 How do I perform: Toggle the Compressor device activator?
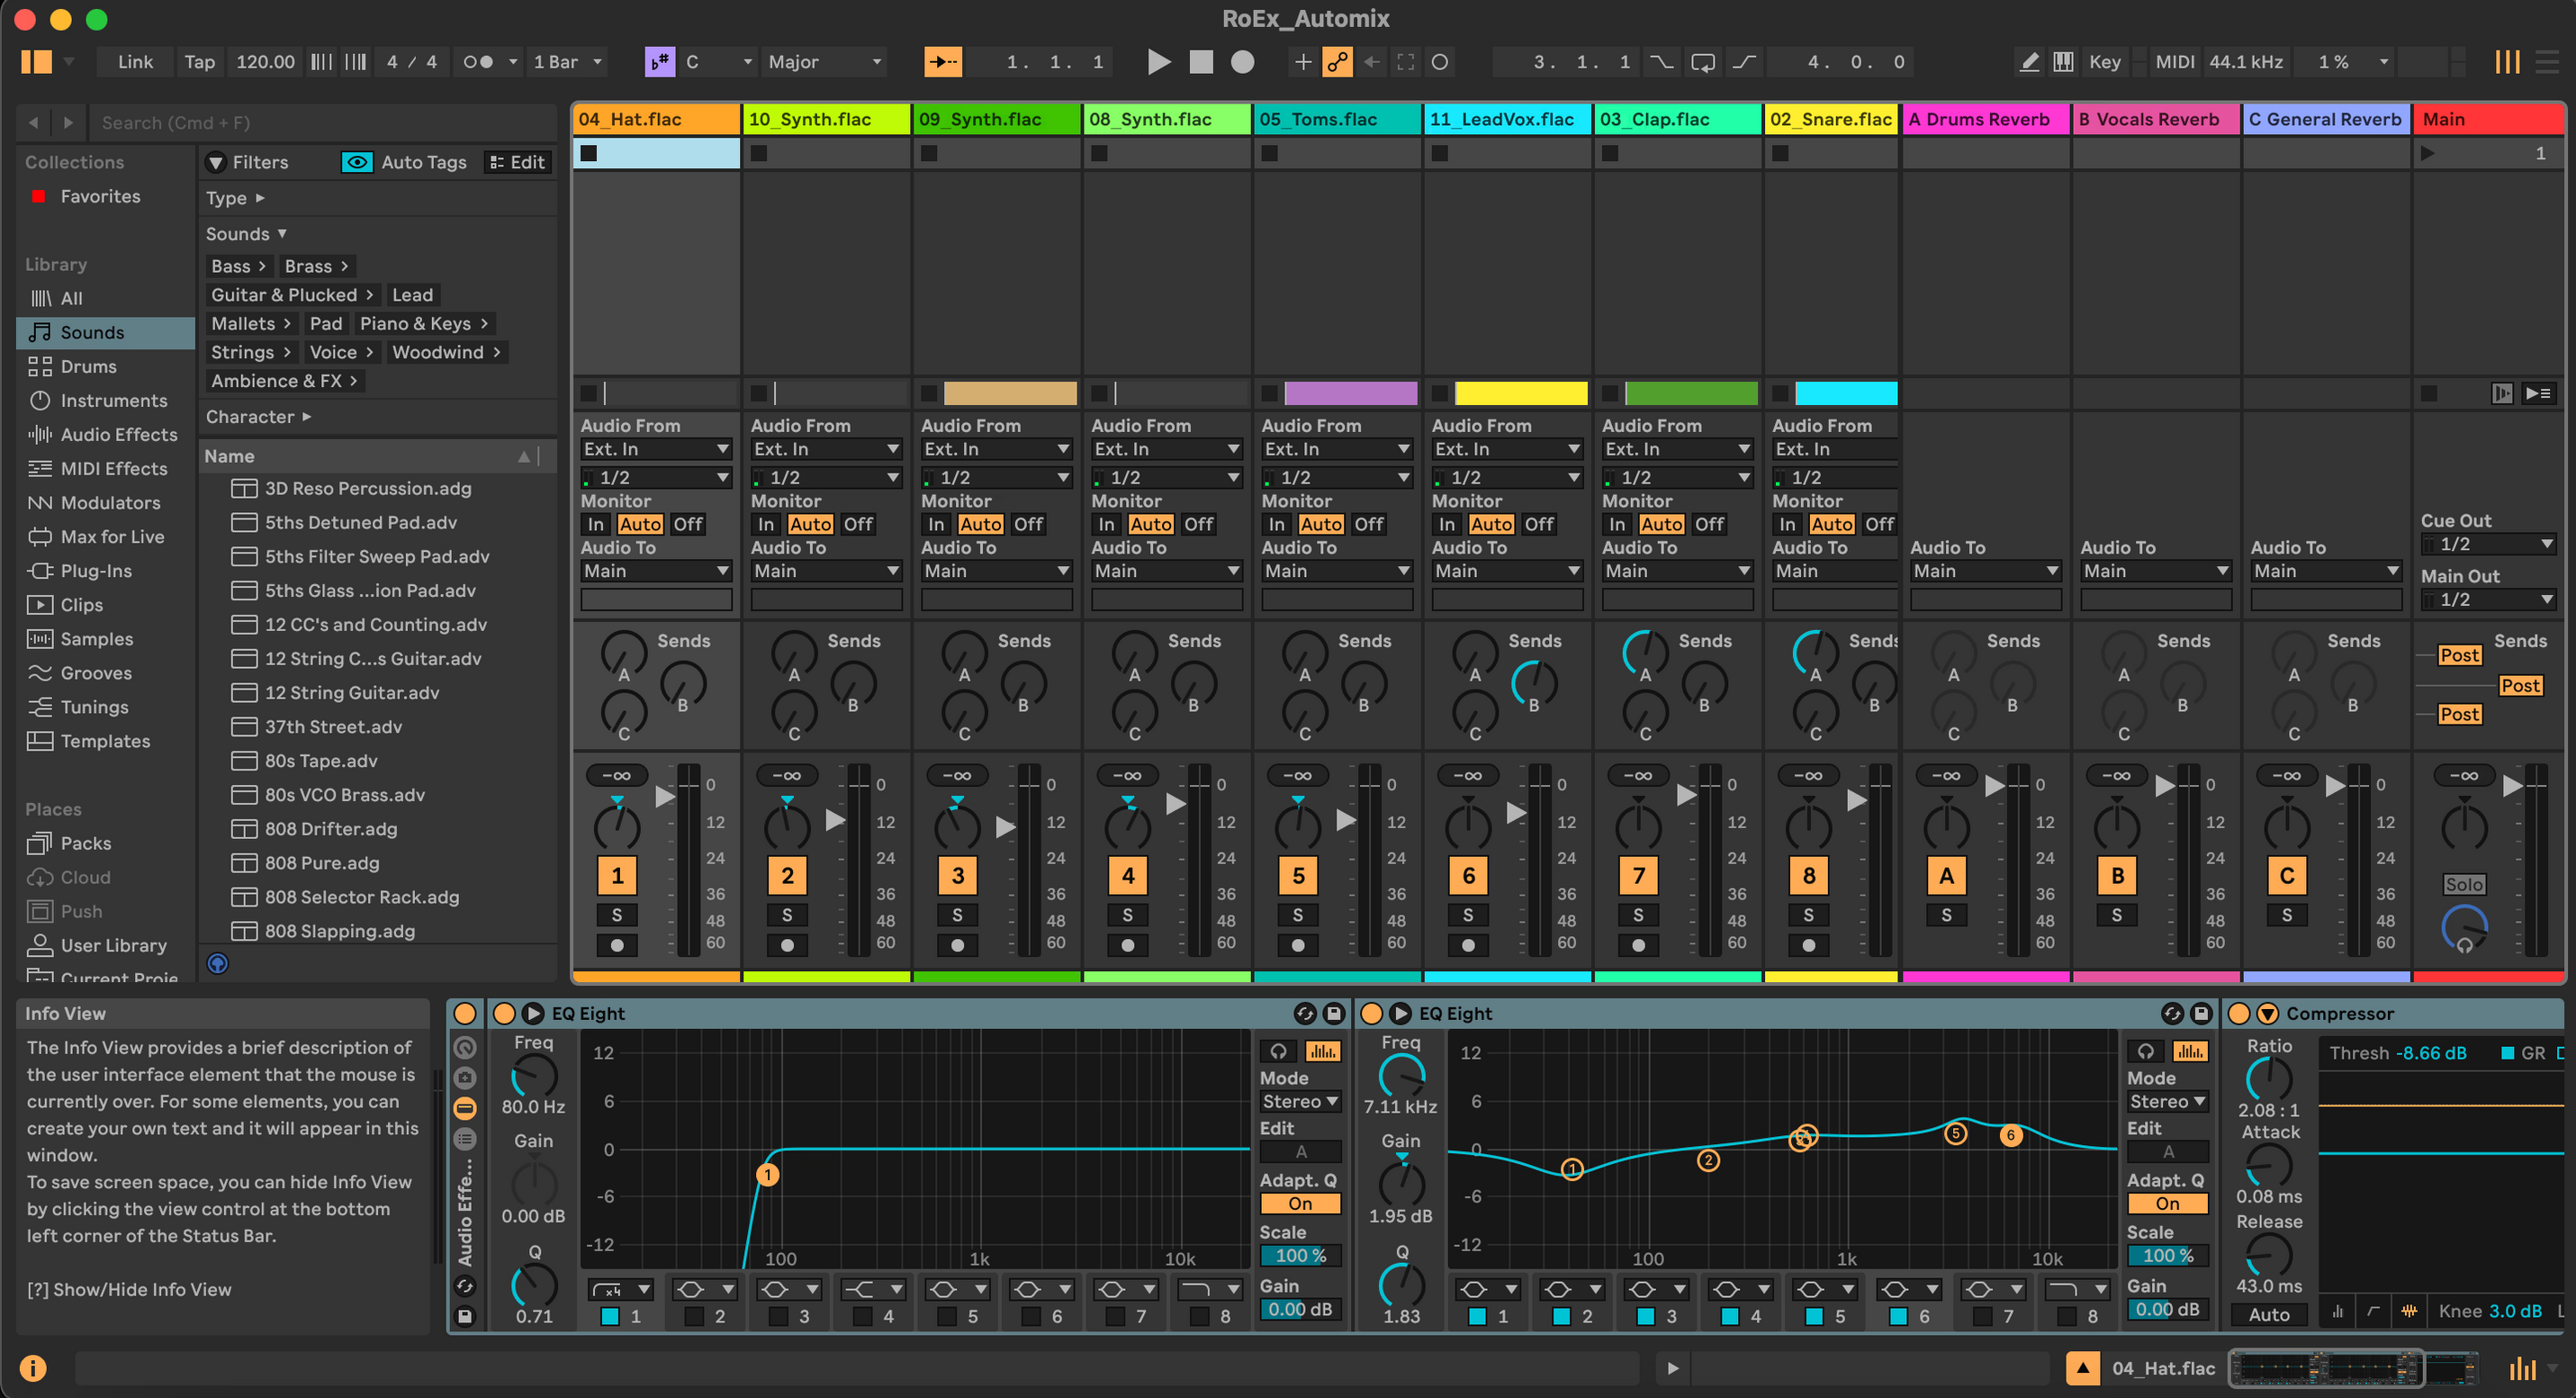pyautogui.click(x=2239, y=1013)
